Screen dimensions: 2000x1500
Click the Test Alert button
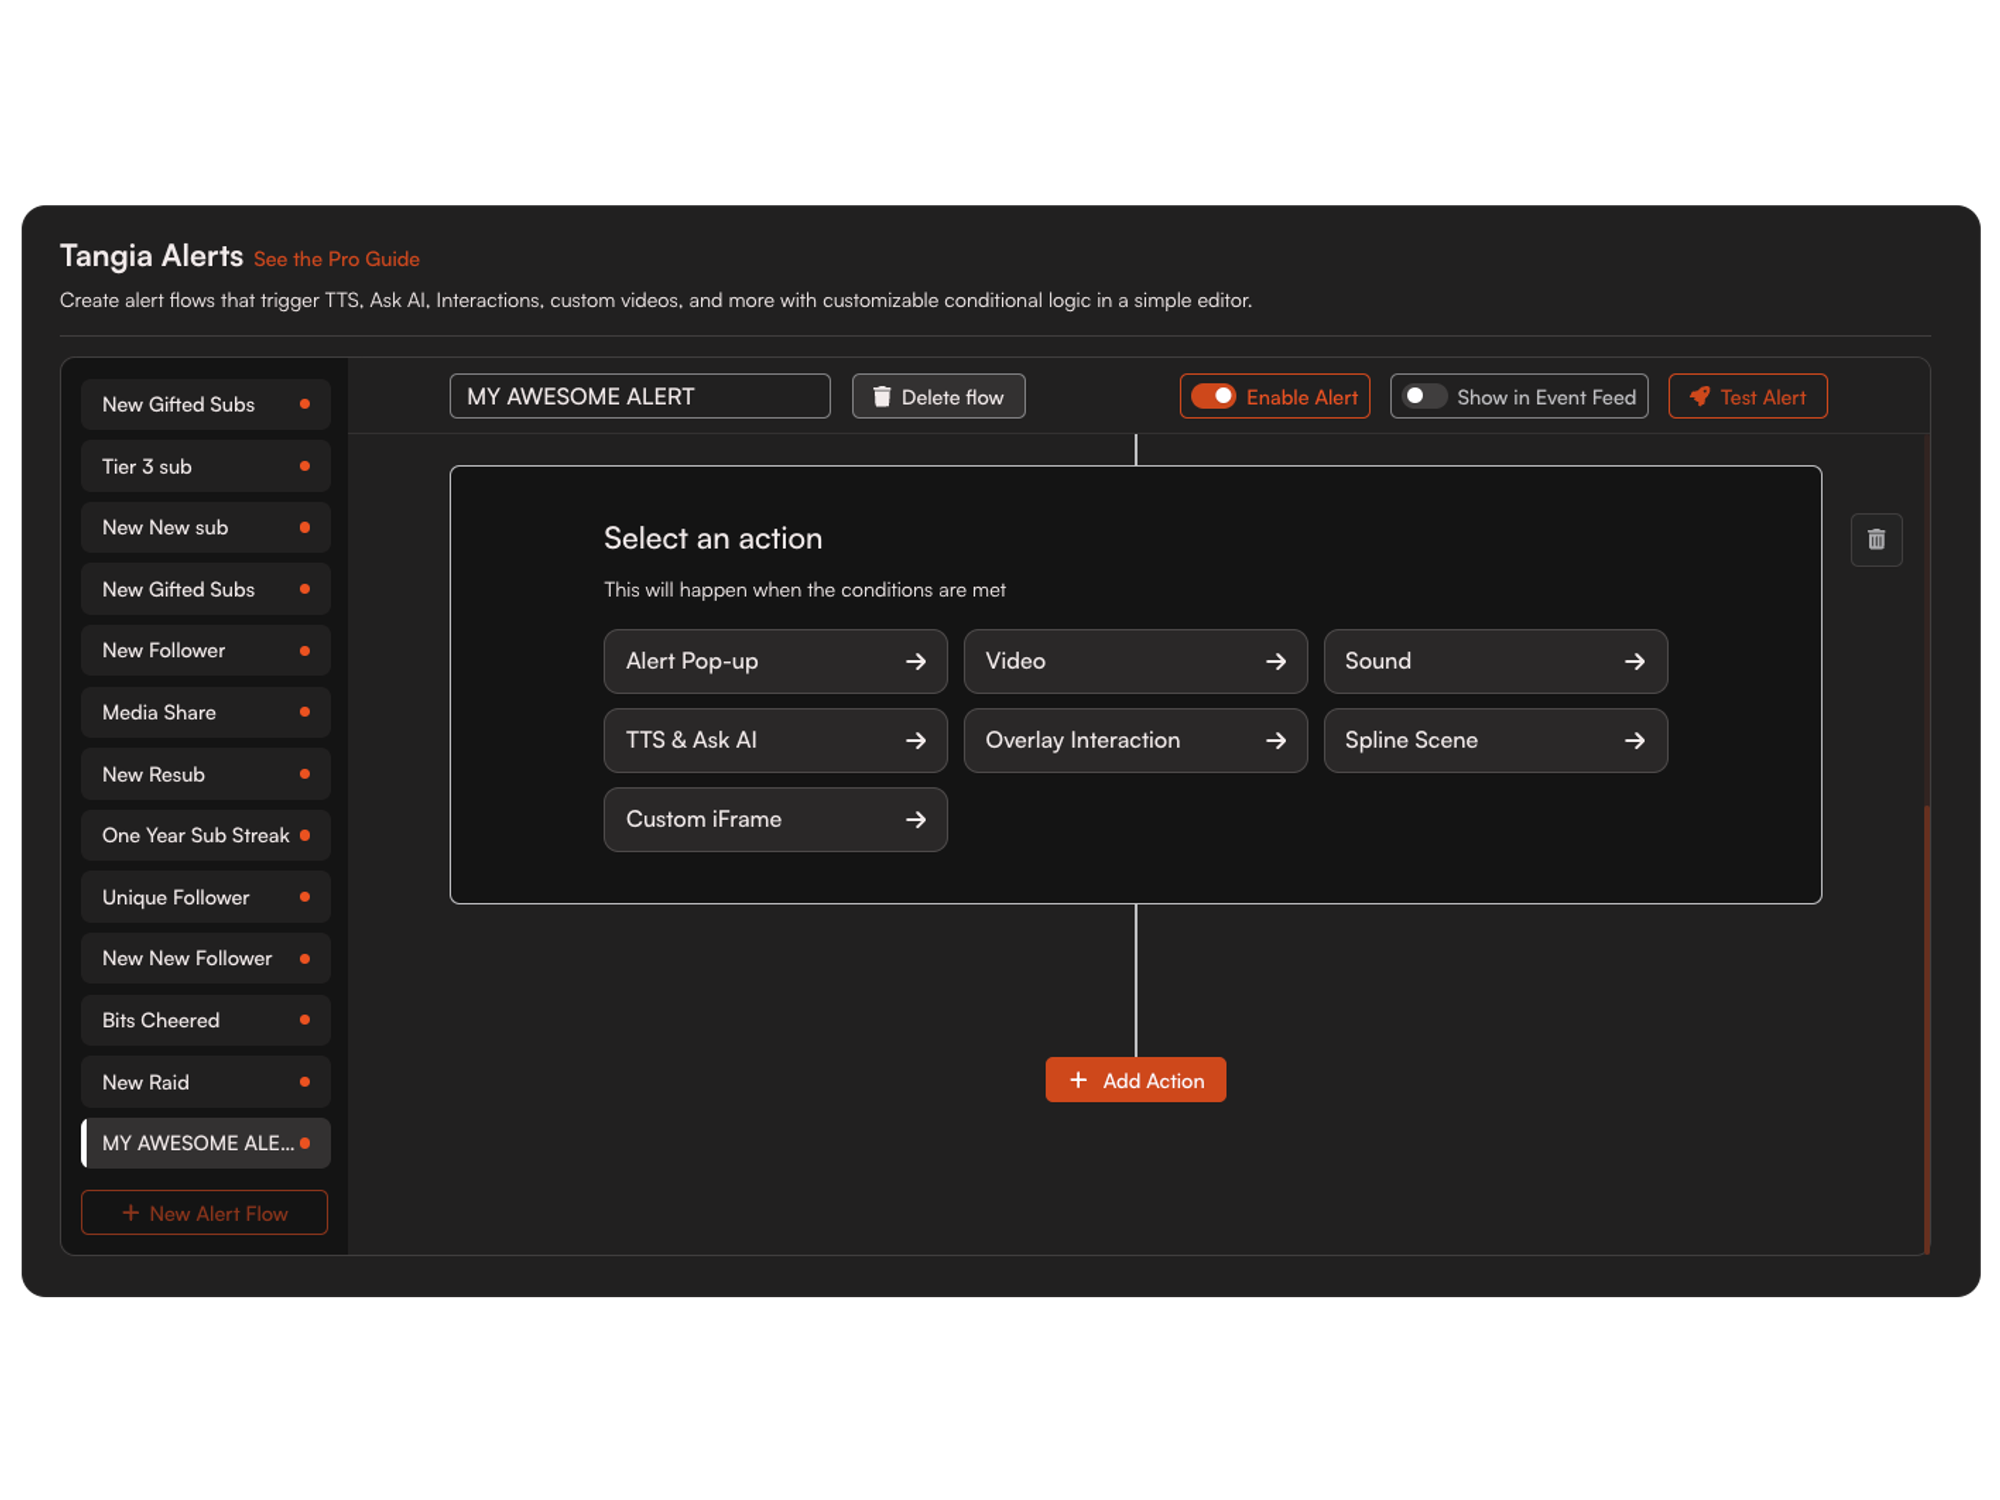pos(1750,395)
